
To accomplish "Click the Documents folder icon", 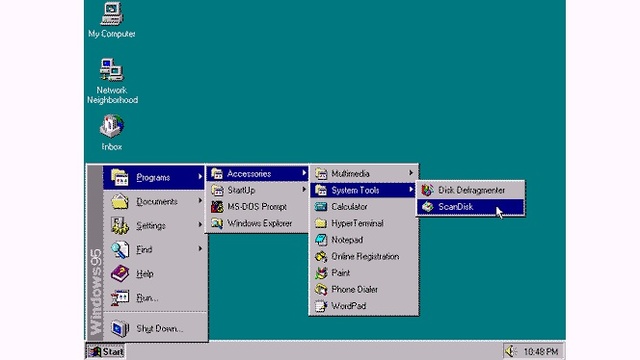I will click(120, 202).
